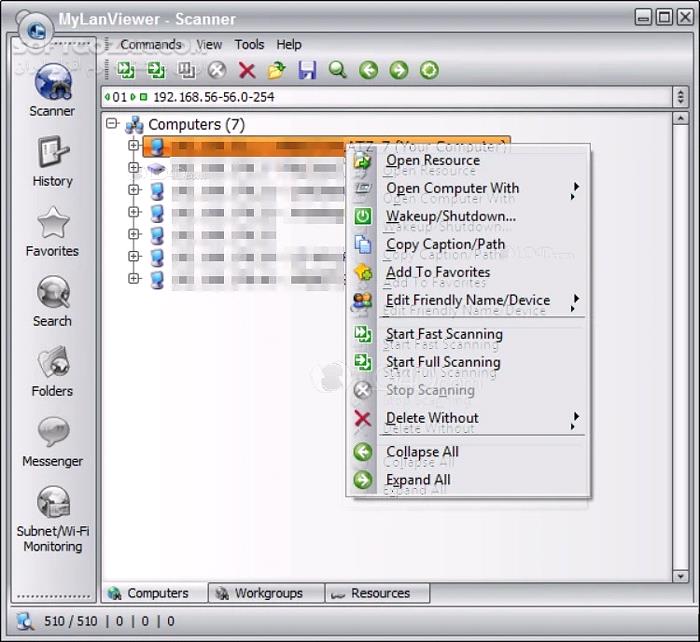Open the Favorites star in the sidebar
The height and width of the screenshot is (642, 700).
click(x=52, y=231)
